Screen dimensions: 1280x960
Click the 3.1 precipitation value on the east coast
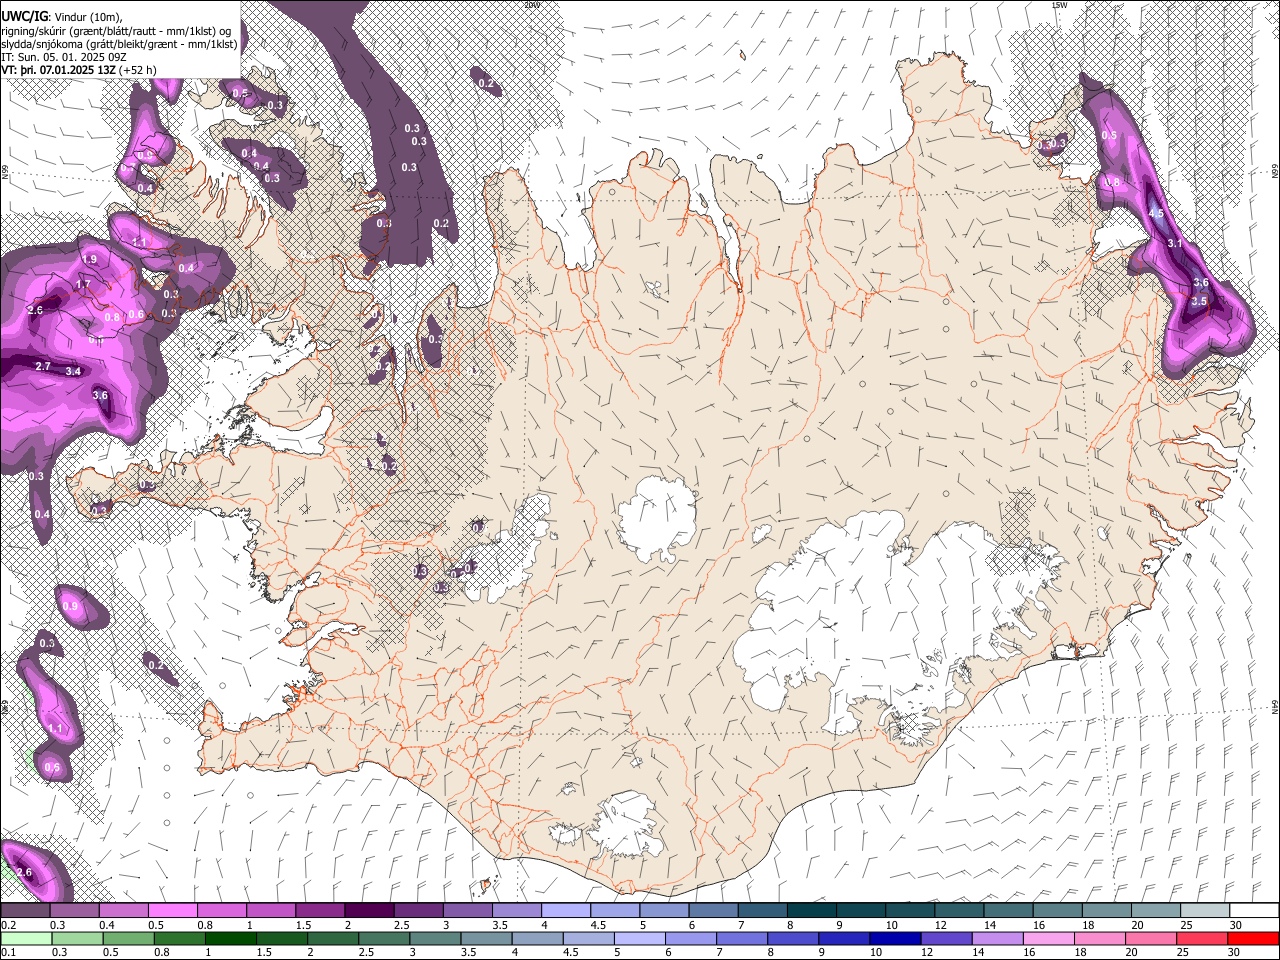coord(1175,243)
